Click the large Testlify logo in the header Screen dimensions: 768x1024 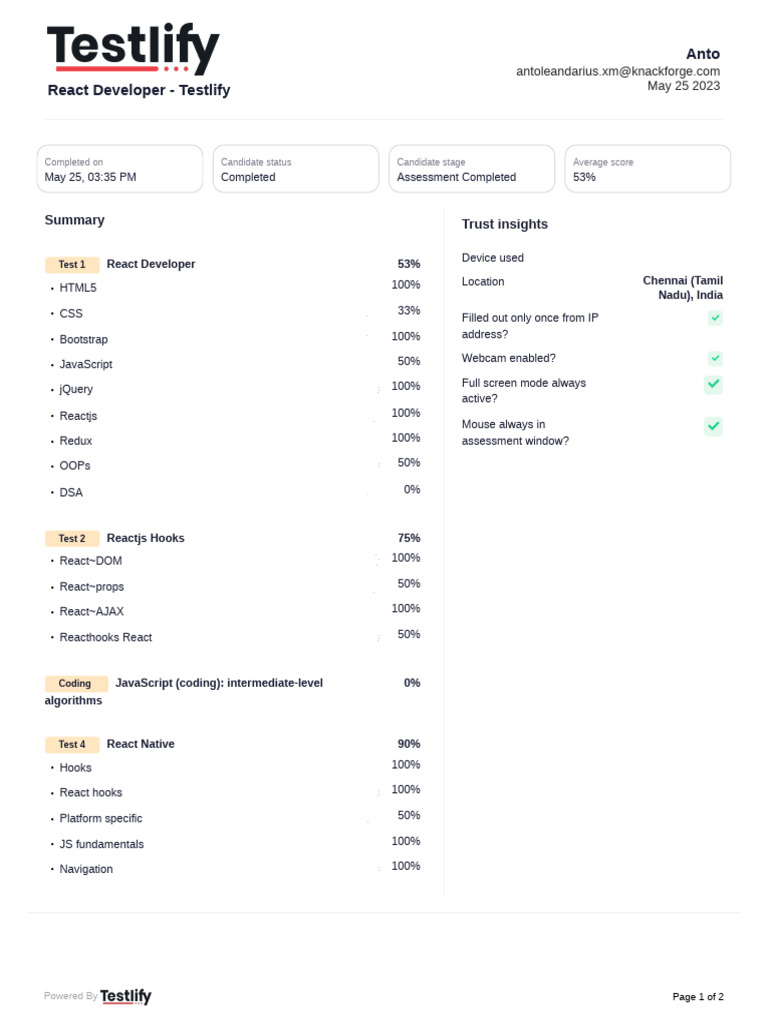[x=132, y=48]
